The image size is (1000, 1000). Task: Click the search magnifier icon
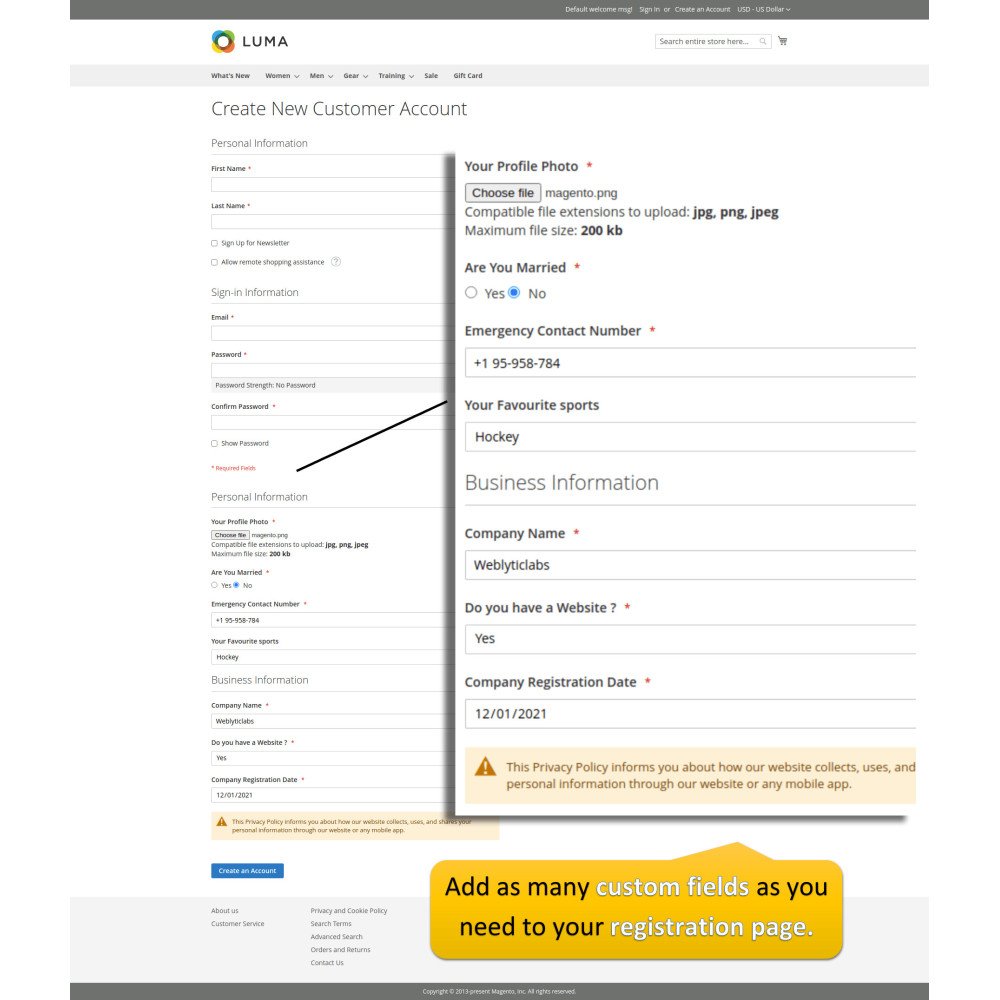pos(763,41)
